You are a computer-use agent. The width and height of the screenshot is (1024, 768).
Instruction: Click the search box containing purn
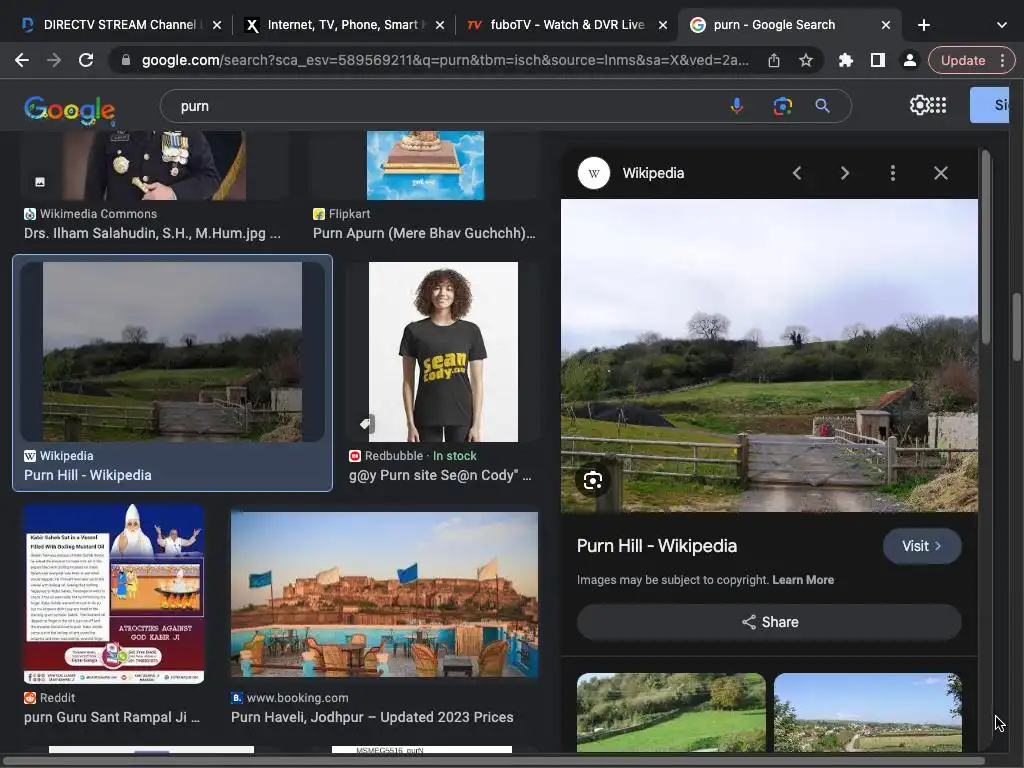coord(444,106)
